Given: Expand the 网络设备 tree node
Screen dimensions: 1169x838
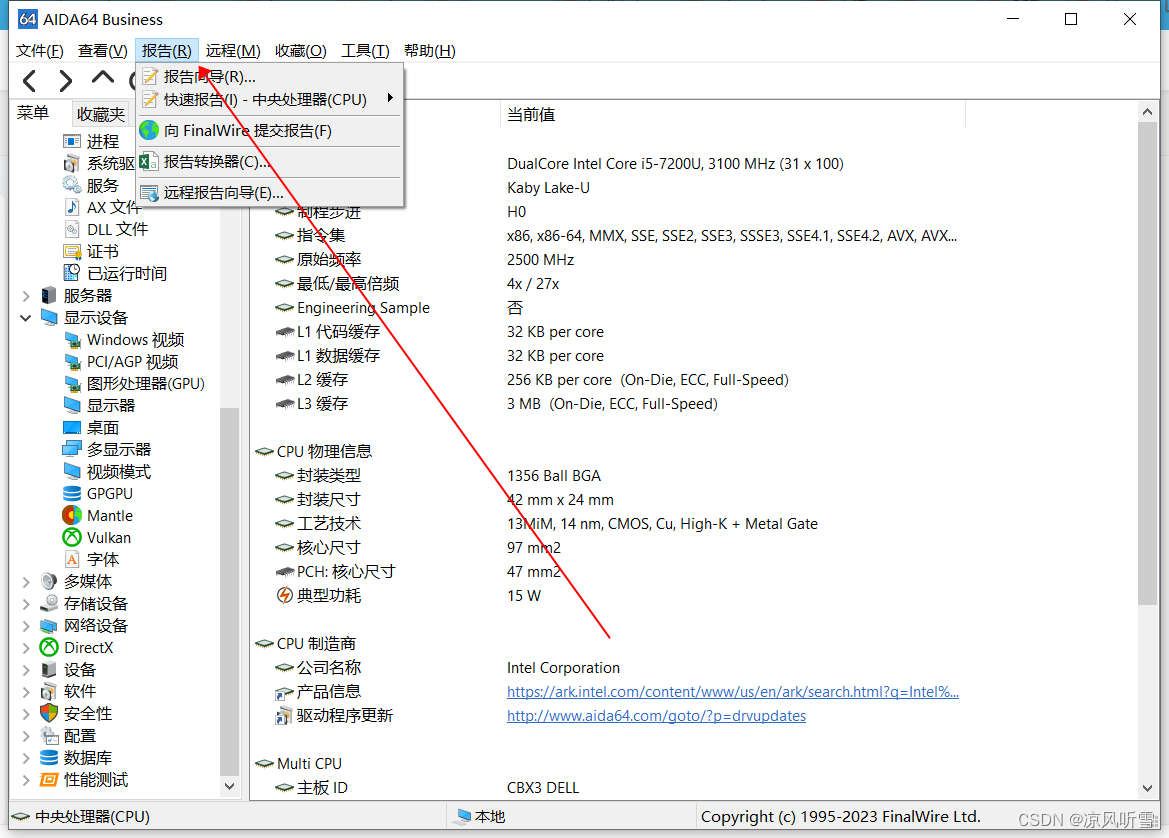Looking at the screenshot, I should point(26,626).
